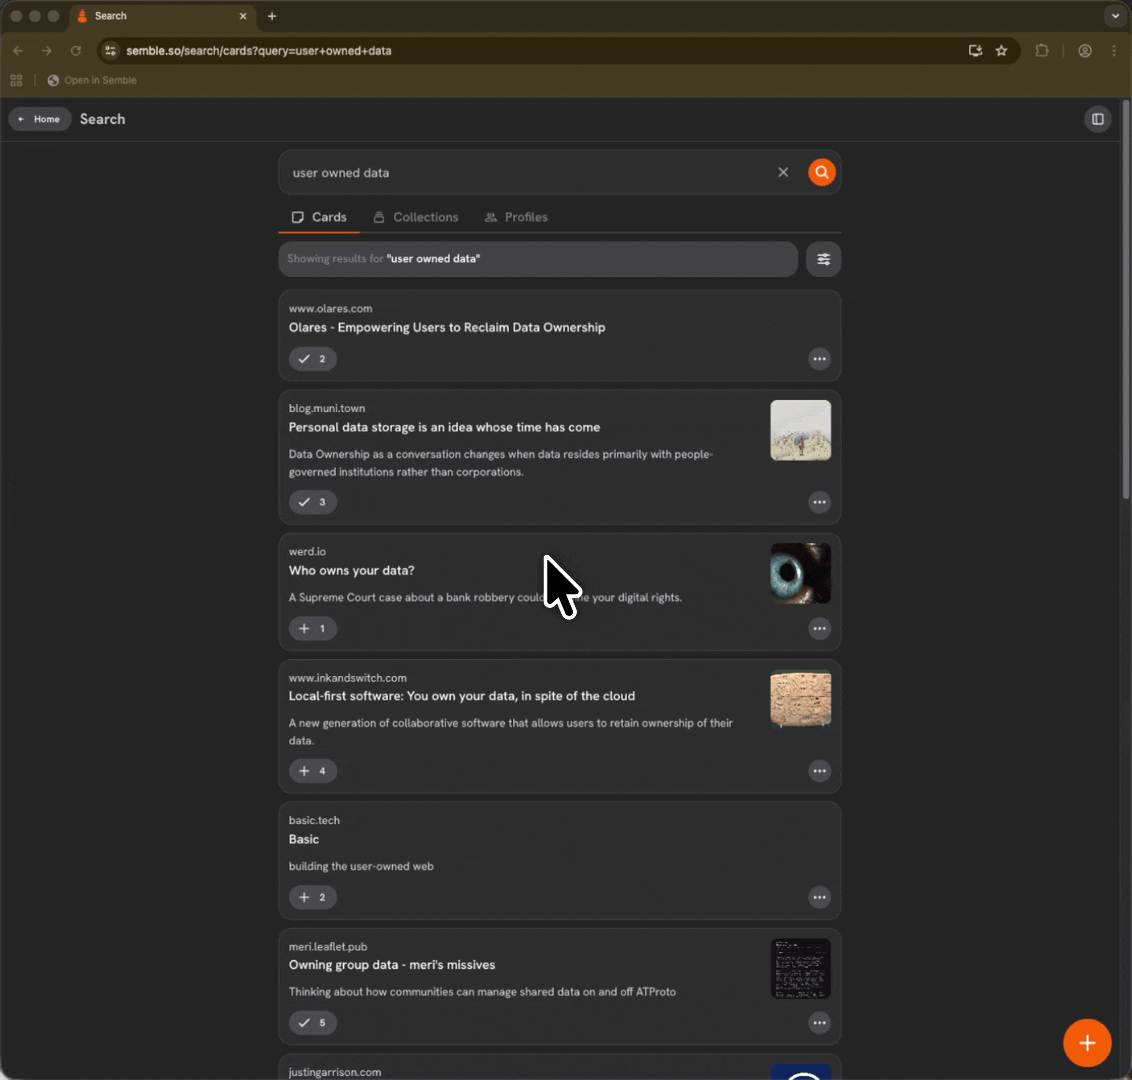The width and height of the screenshot is (1132, 1080).
Task: Open the browser extensions puzzle icon
Action: (1042, 51)
